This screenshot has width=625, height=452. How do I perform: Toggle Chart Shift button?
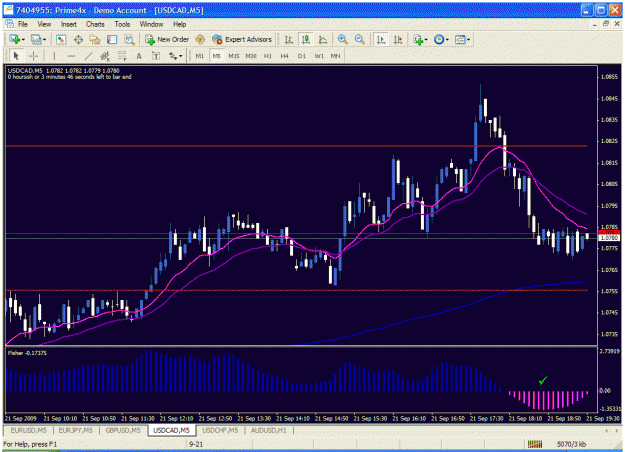398,39
